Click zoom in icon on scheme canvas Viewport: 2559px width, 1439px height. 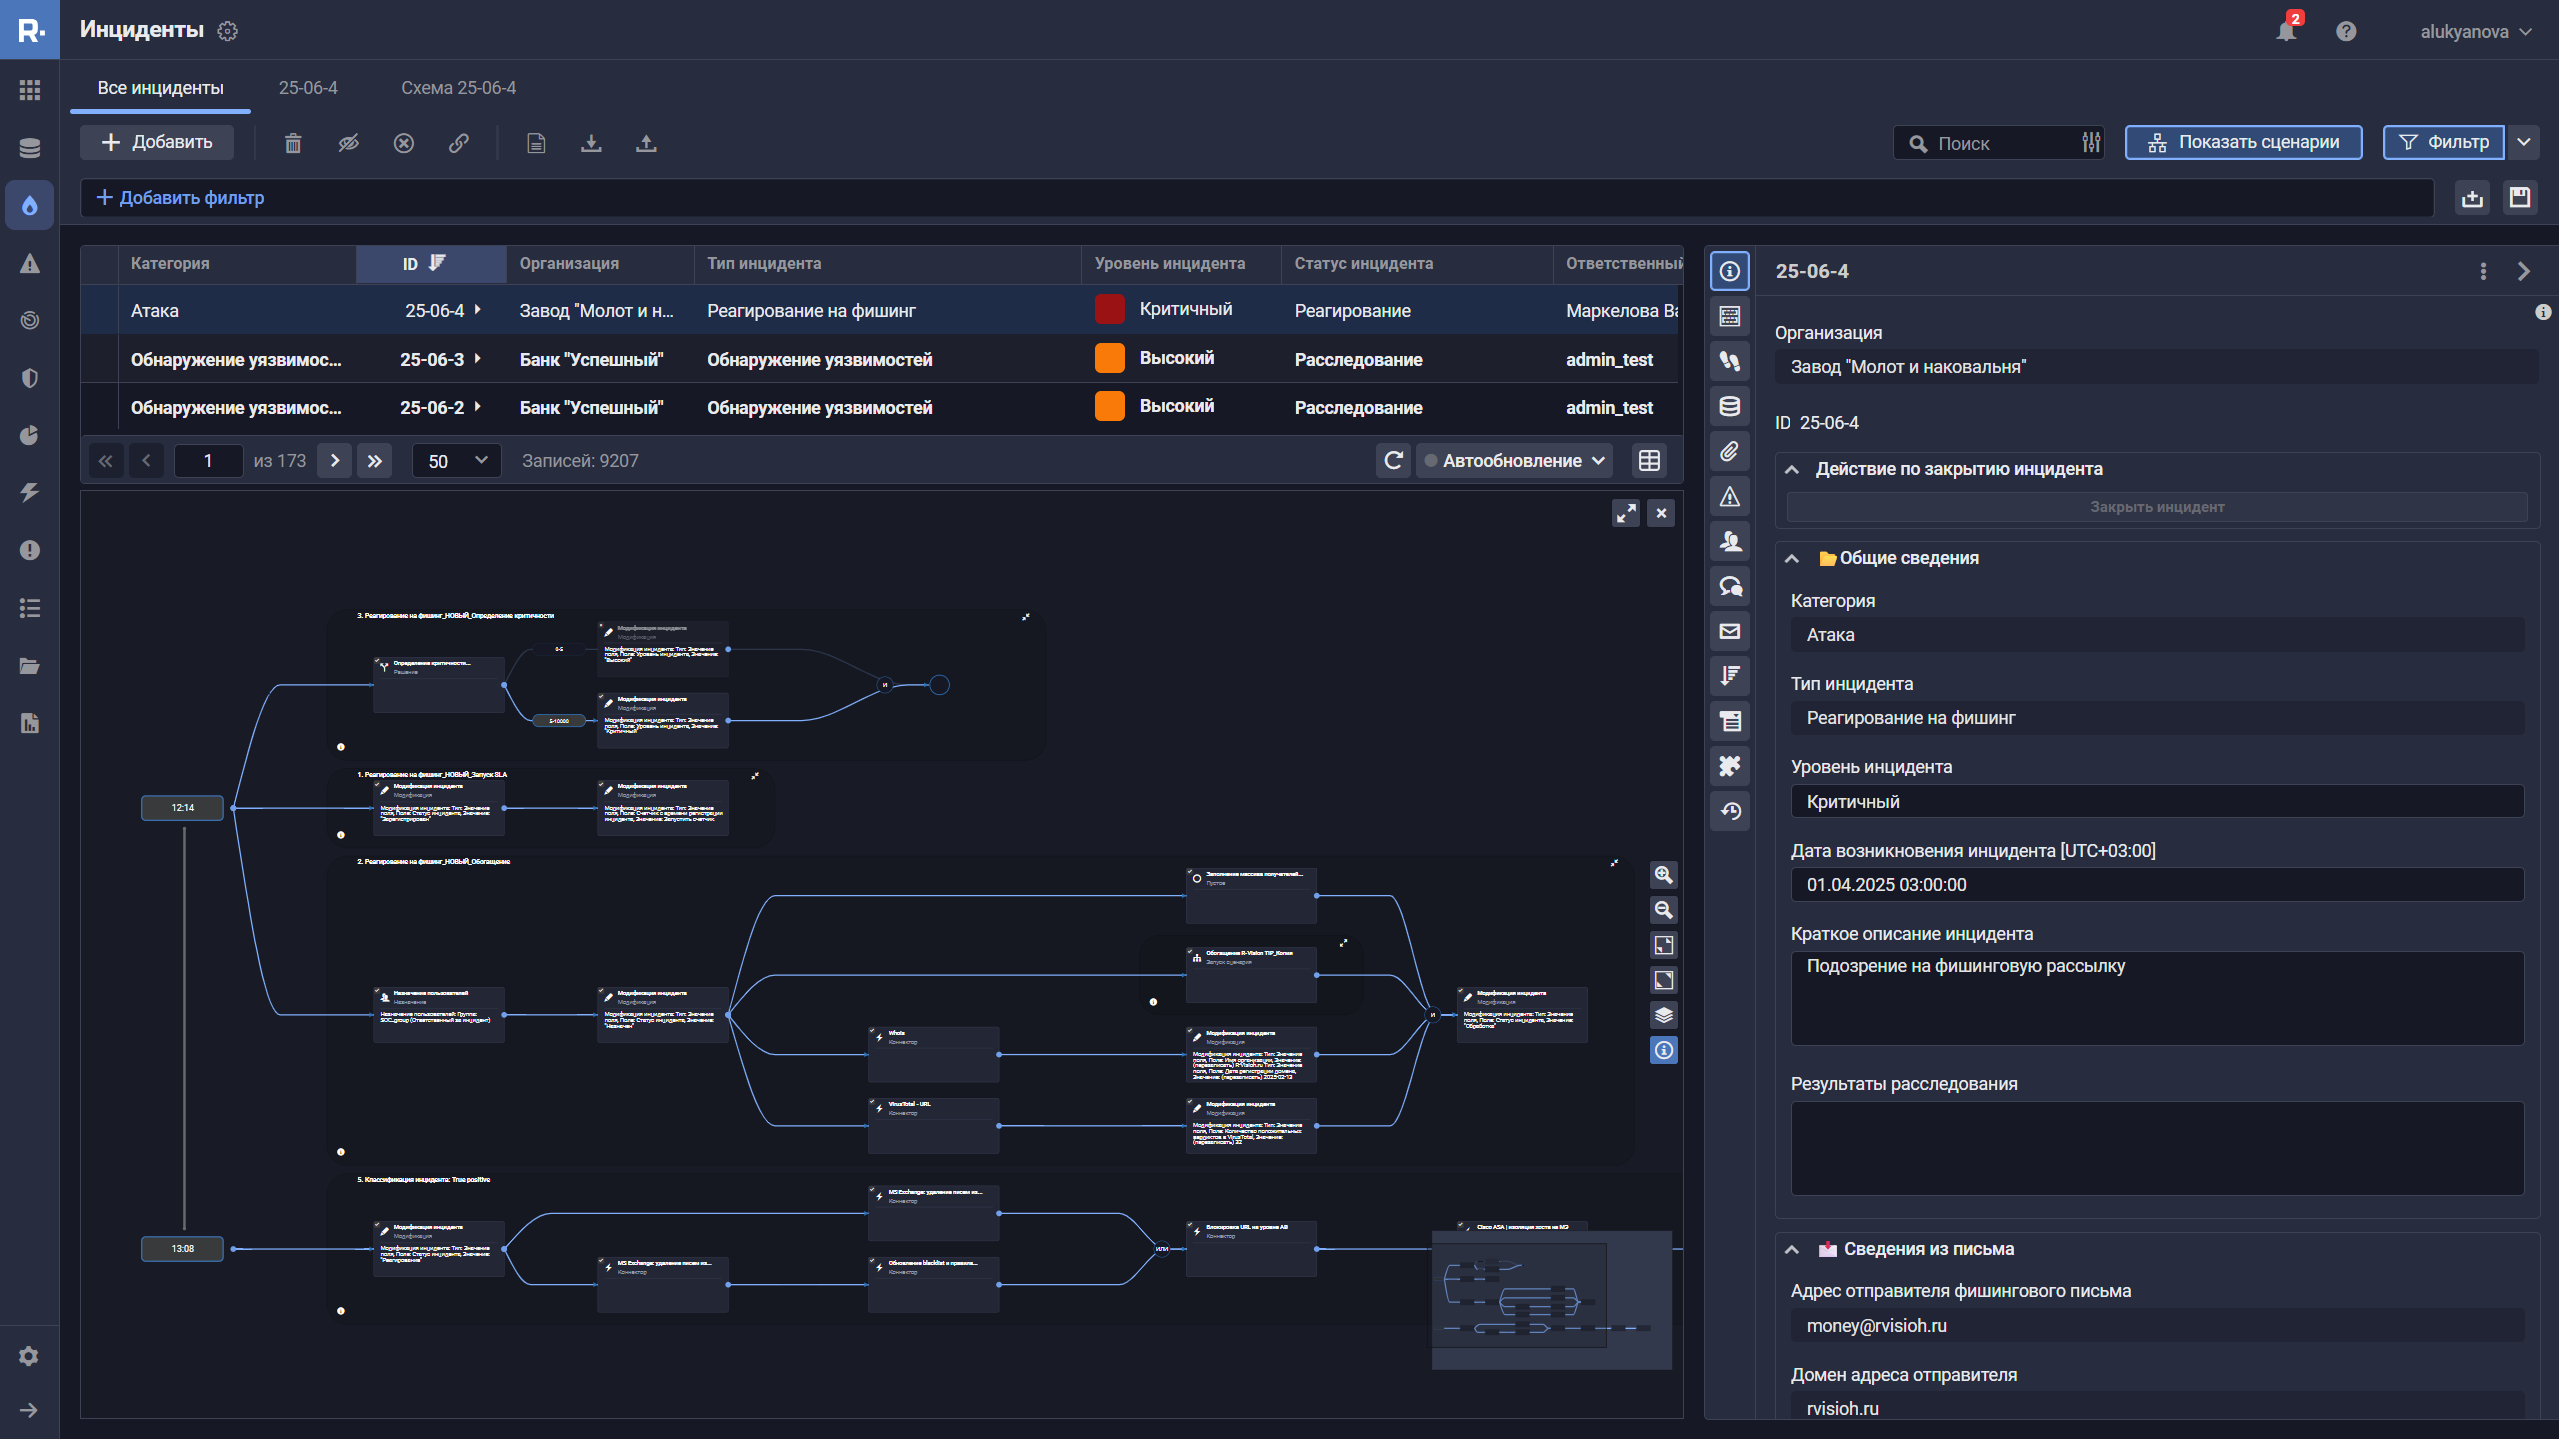point(1663,875)
